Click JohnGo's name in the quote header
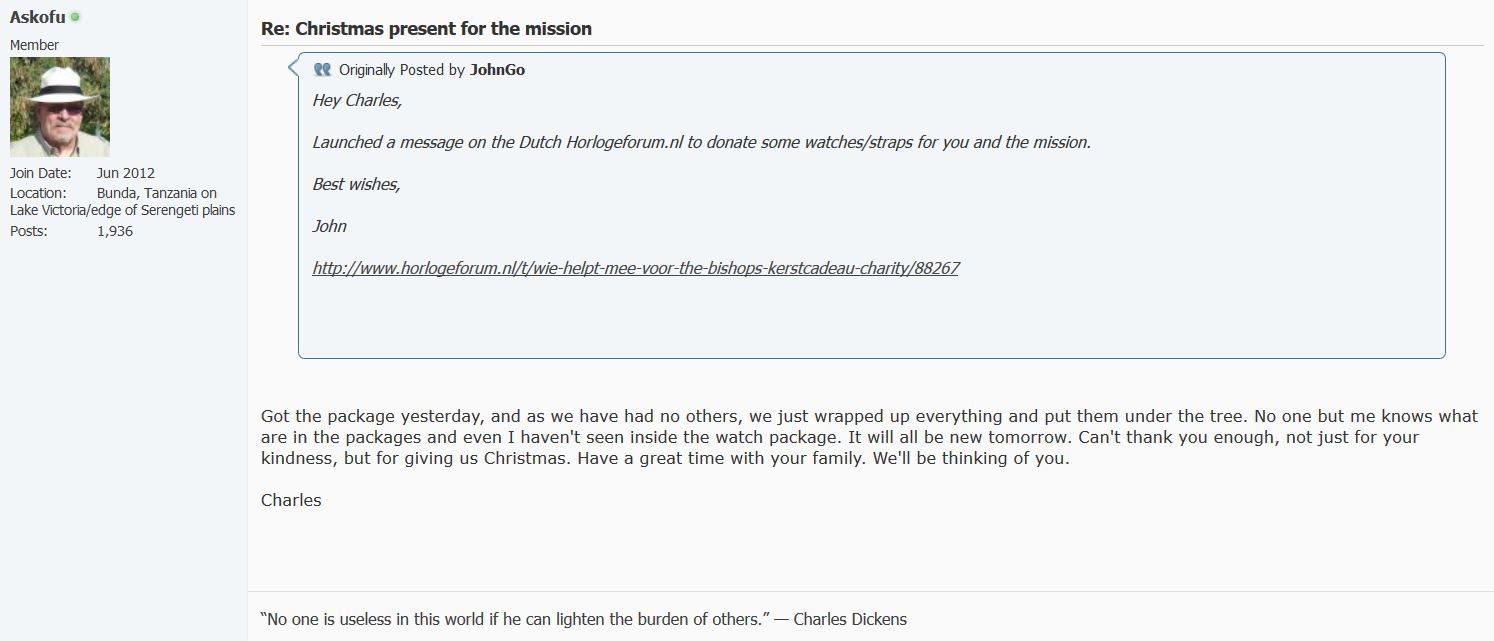 point(497,69)
